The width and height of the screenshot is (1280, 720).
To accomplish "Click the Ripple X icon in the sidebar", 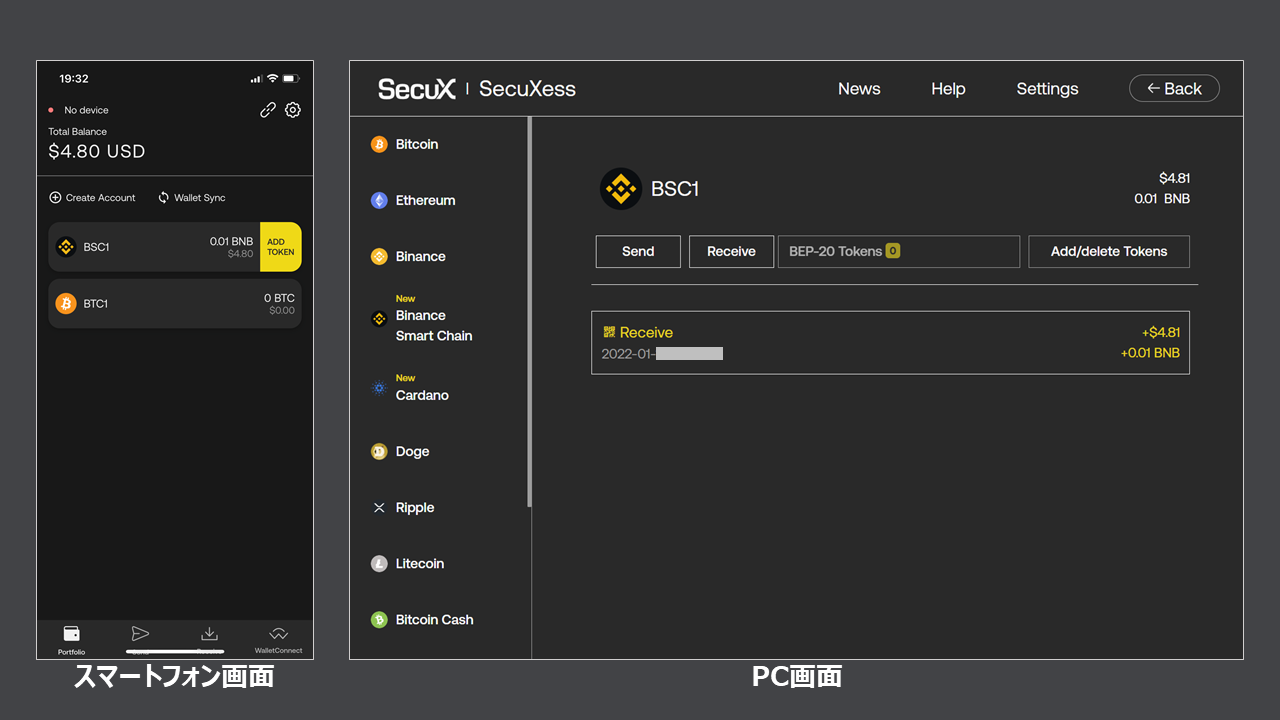I will tap(379, 508).
